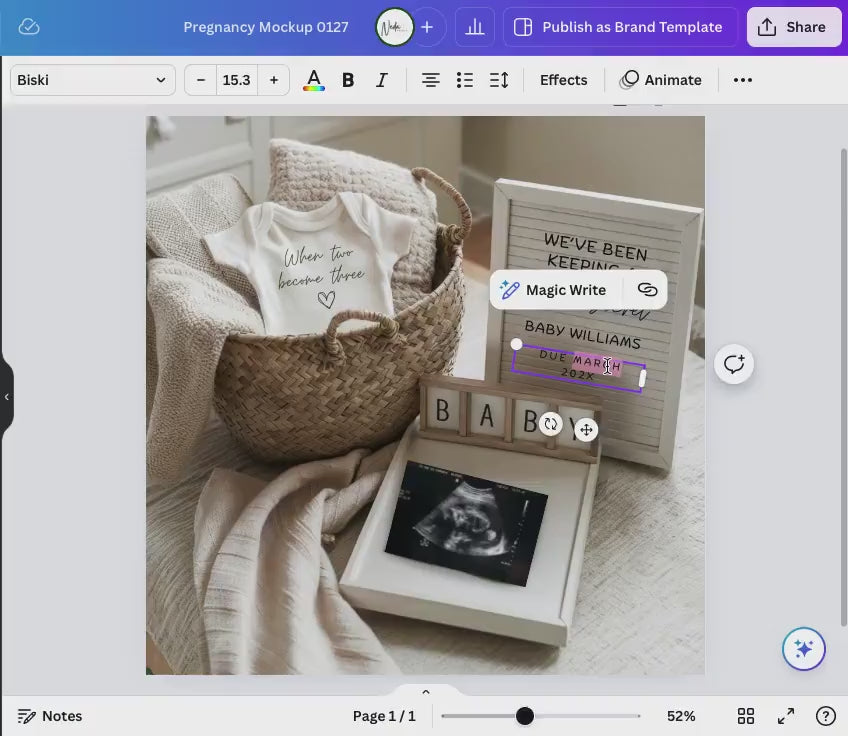Expand the page thumbnails chevron
The height and width of the screenshot is (736, 848).
coord(425,692)
